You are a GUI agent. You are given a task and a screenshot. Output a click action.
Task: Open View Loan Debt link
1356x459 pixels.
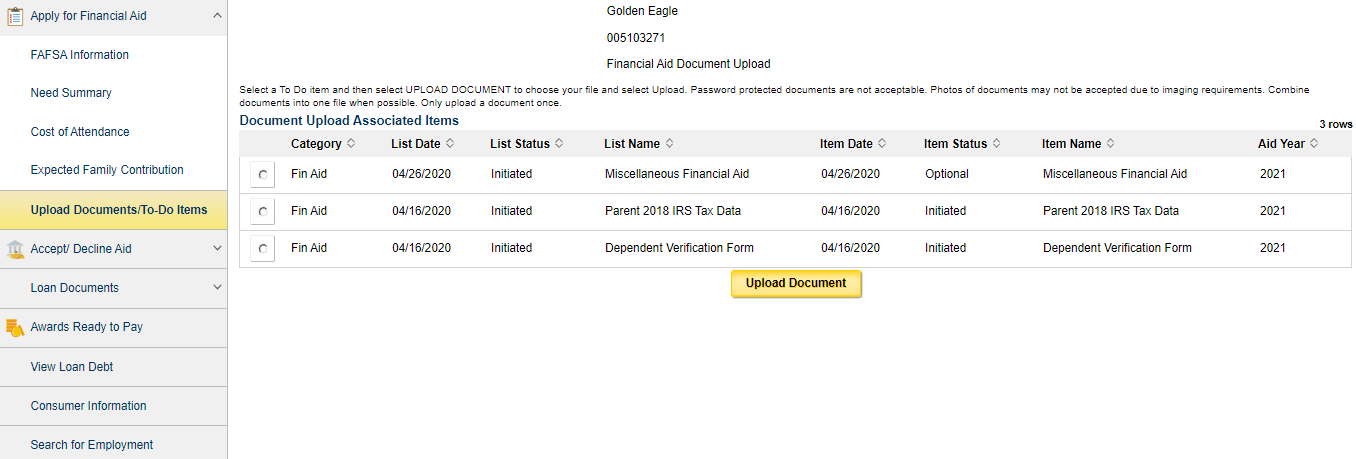coord(72,367)
